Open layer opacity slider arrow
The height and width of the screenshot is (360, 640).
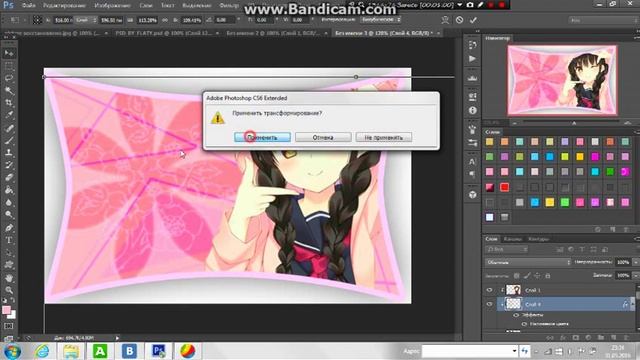[635, 262]
